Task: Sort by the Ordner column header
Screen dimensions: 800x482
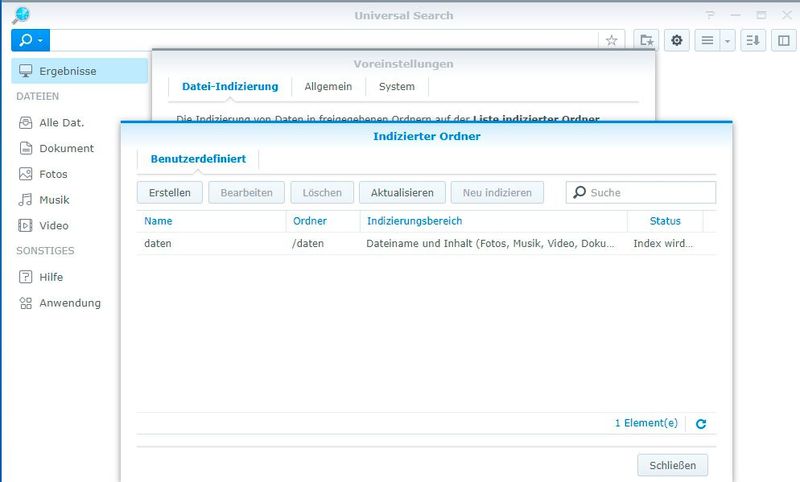Action: [323, 221]
